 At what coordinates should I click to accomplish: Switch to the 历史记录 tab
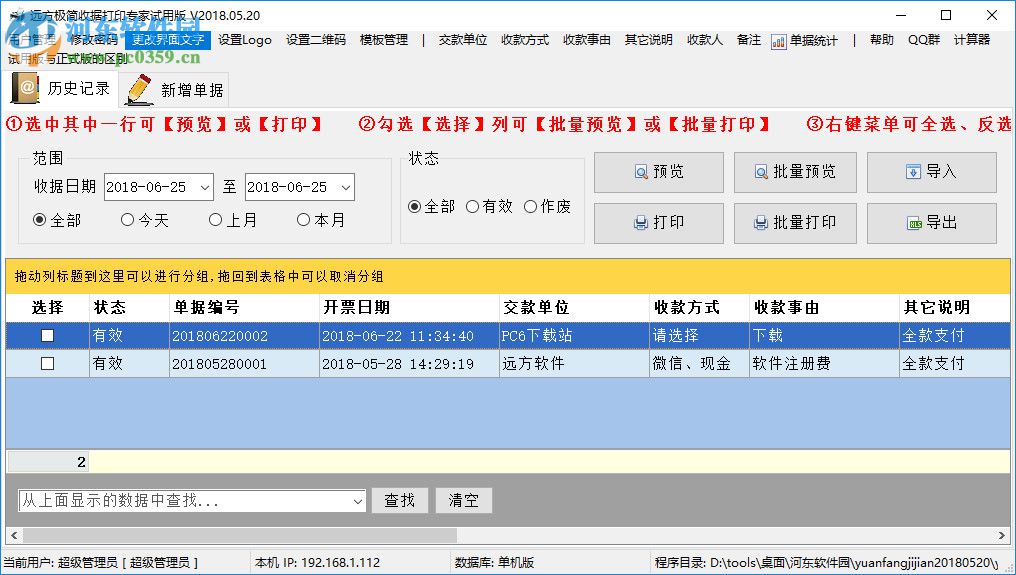[62, 89]
